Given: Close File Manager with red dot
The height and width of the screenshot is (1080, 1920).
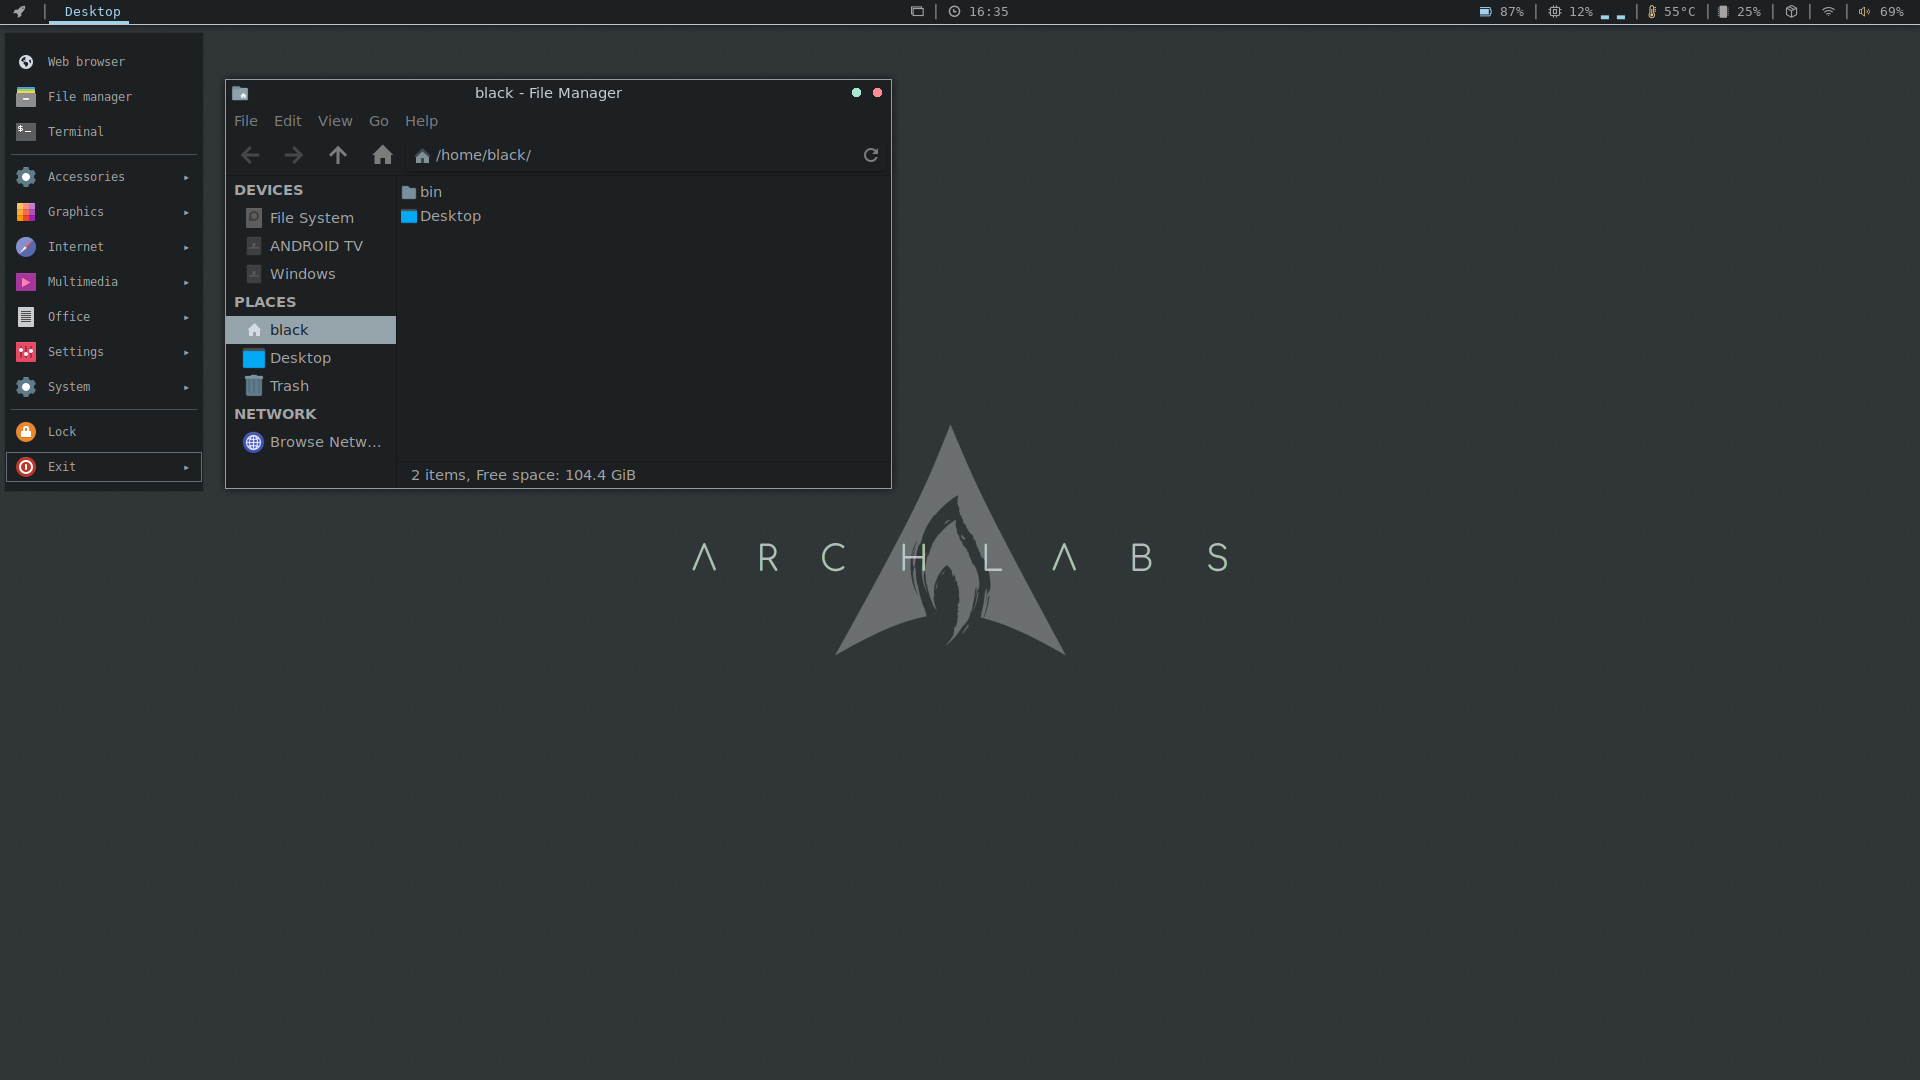Looking at the screenshot, I should click(878, 93).
